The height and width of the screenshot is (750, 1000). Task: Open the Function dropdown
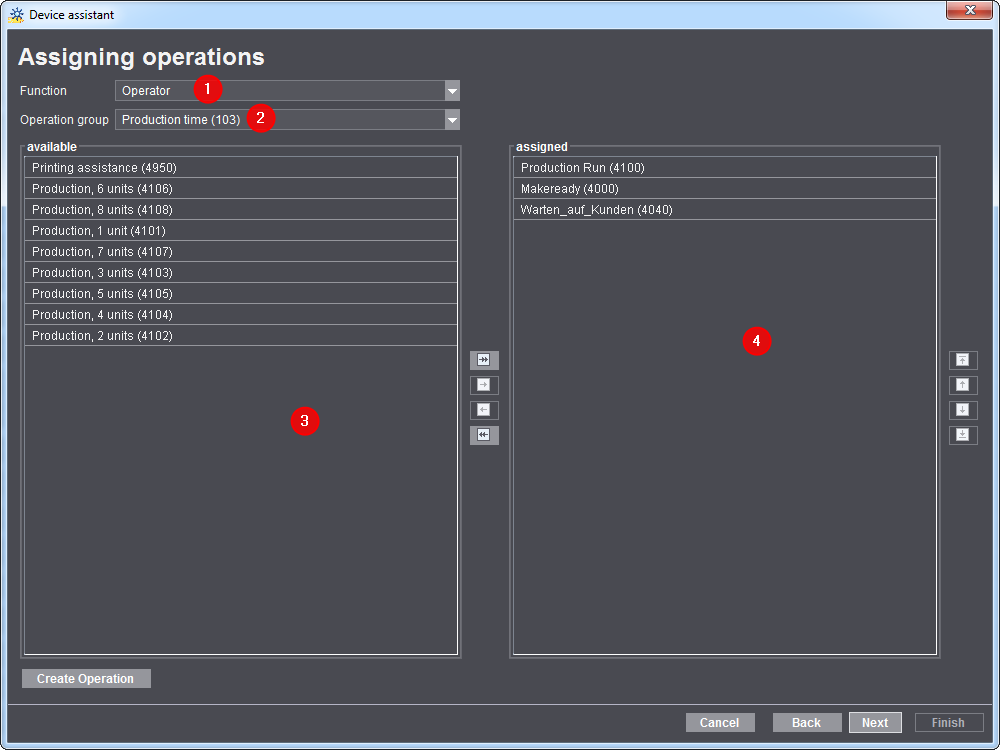click(x=452, y=91)
